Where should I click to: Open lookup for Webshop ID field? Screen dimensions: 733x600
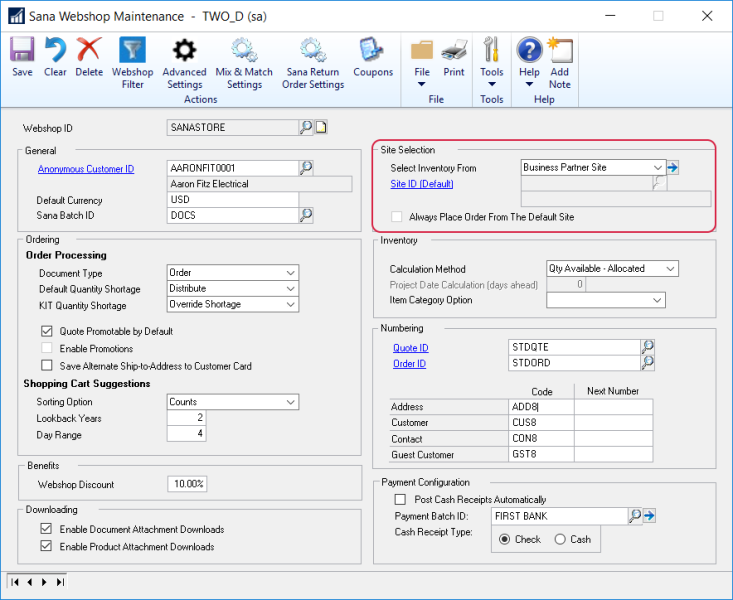coord(306,127)
